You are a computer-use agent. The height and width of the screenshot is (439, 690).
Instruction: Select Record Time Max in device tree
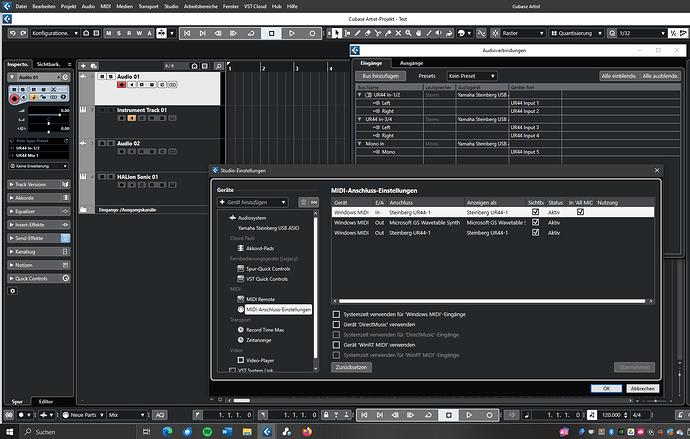(265, 329)
